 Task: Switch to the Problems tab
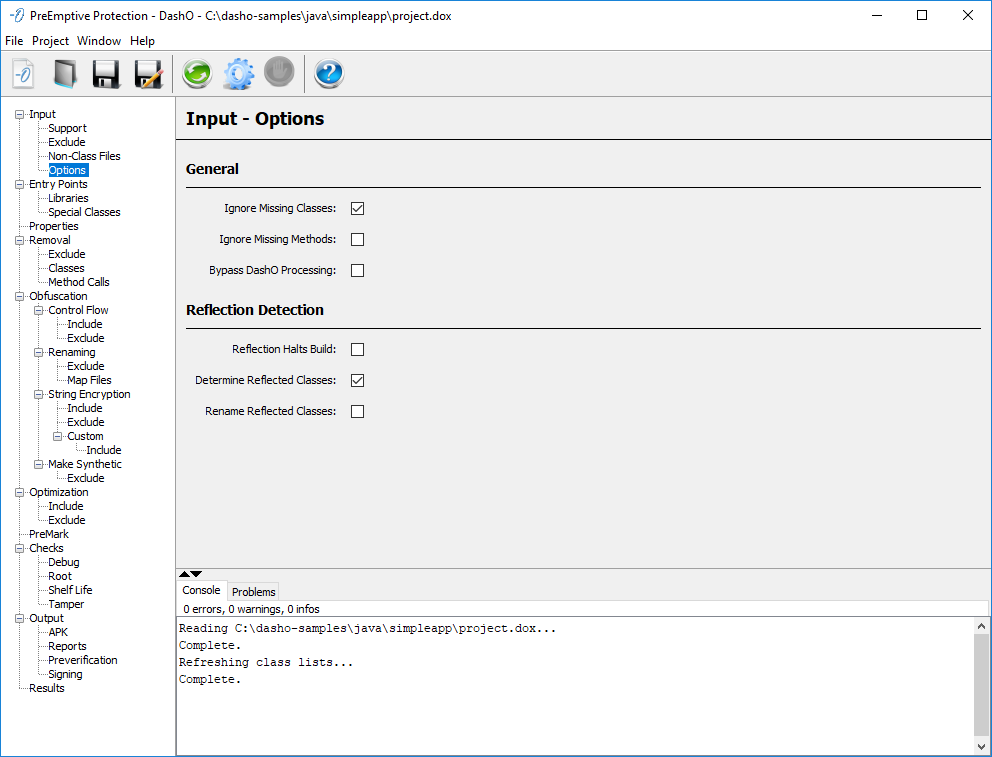[x=253, y=592]
